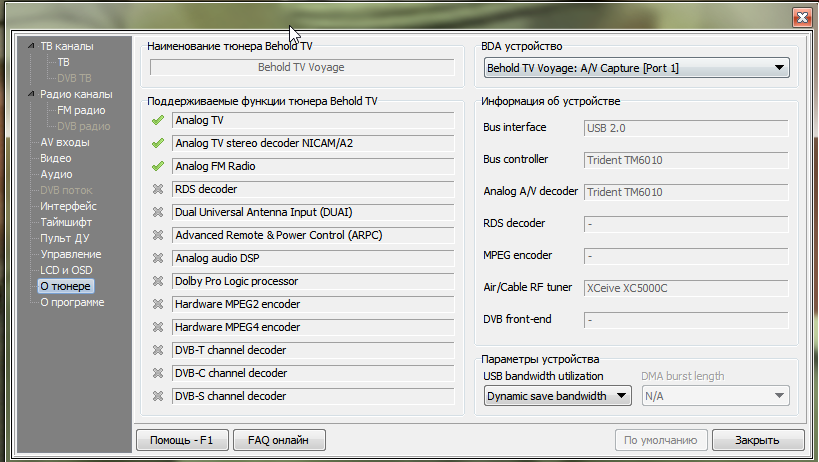
Task: Select FM радио in the sidebar tree
Action: [81, 110]
